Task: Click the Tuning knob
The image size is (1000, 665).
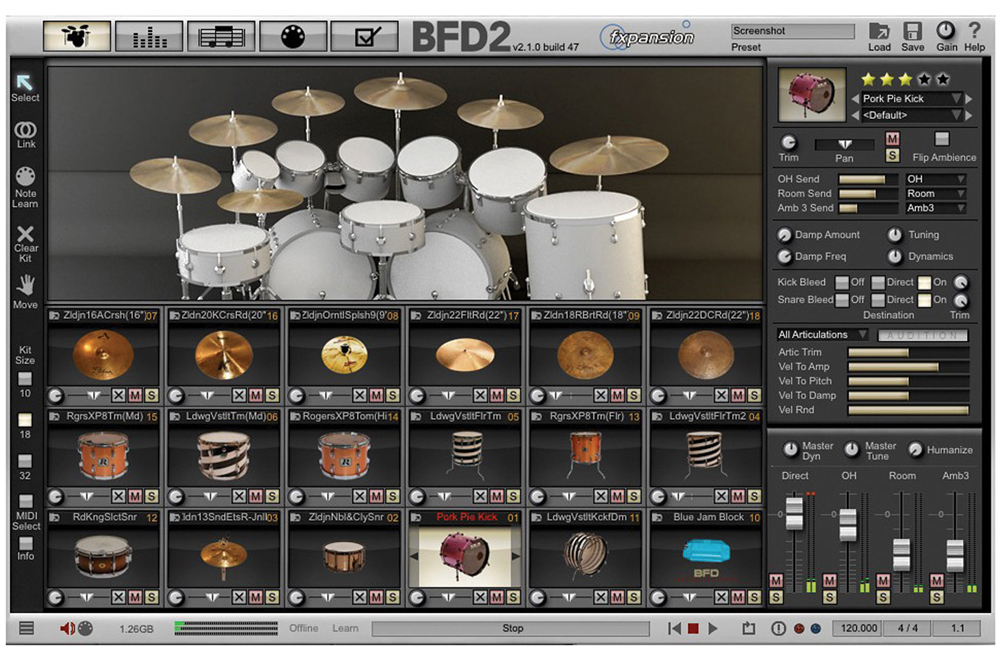Action: pos(895,235)
